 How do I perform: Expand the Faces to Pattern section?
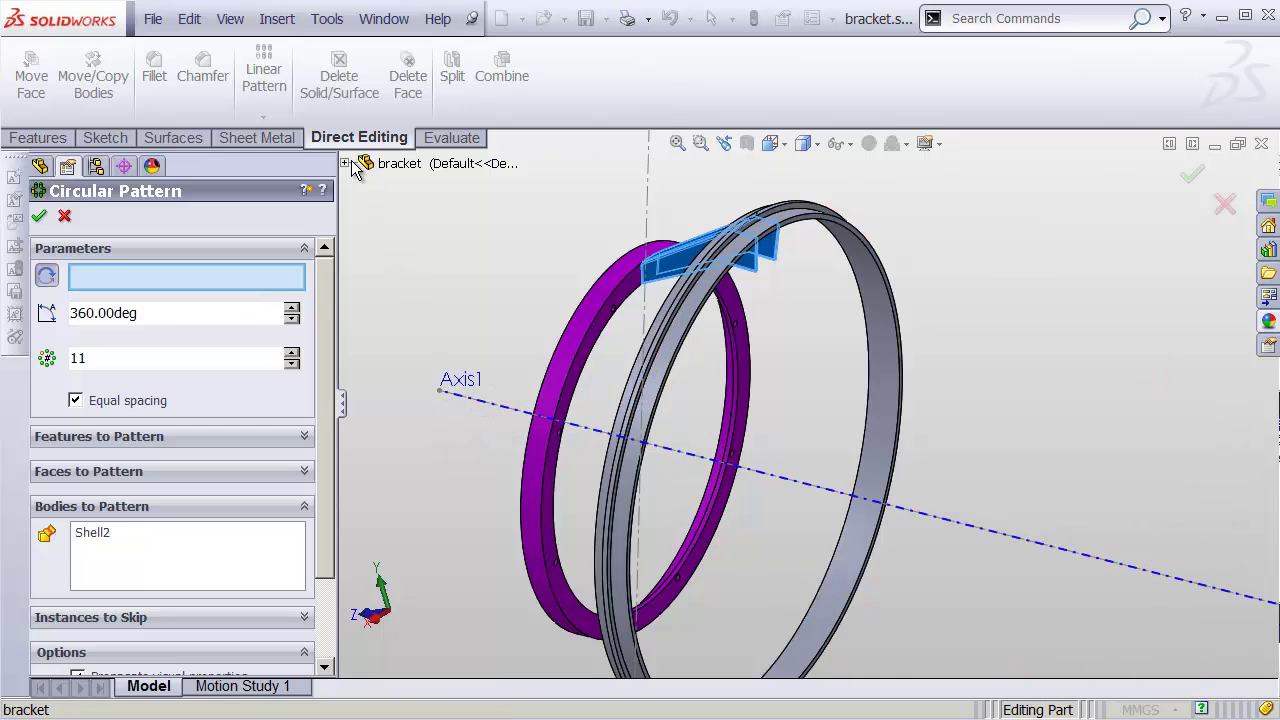304,471
